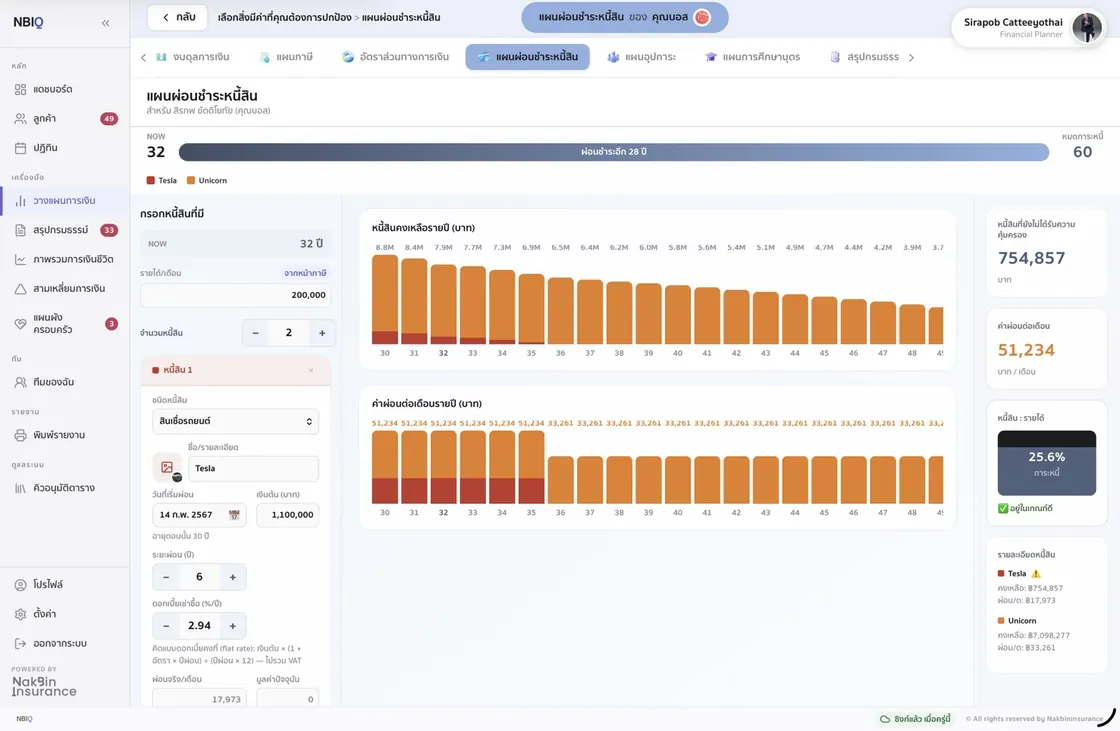Viewport: 1120px width, 731px height.
Task: Click the ผ่อนชำระอีก 28 ปี timeline bar
Action: (614, 151)
